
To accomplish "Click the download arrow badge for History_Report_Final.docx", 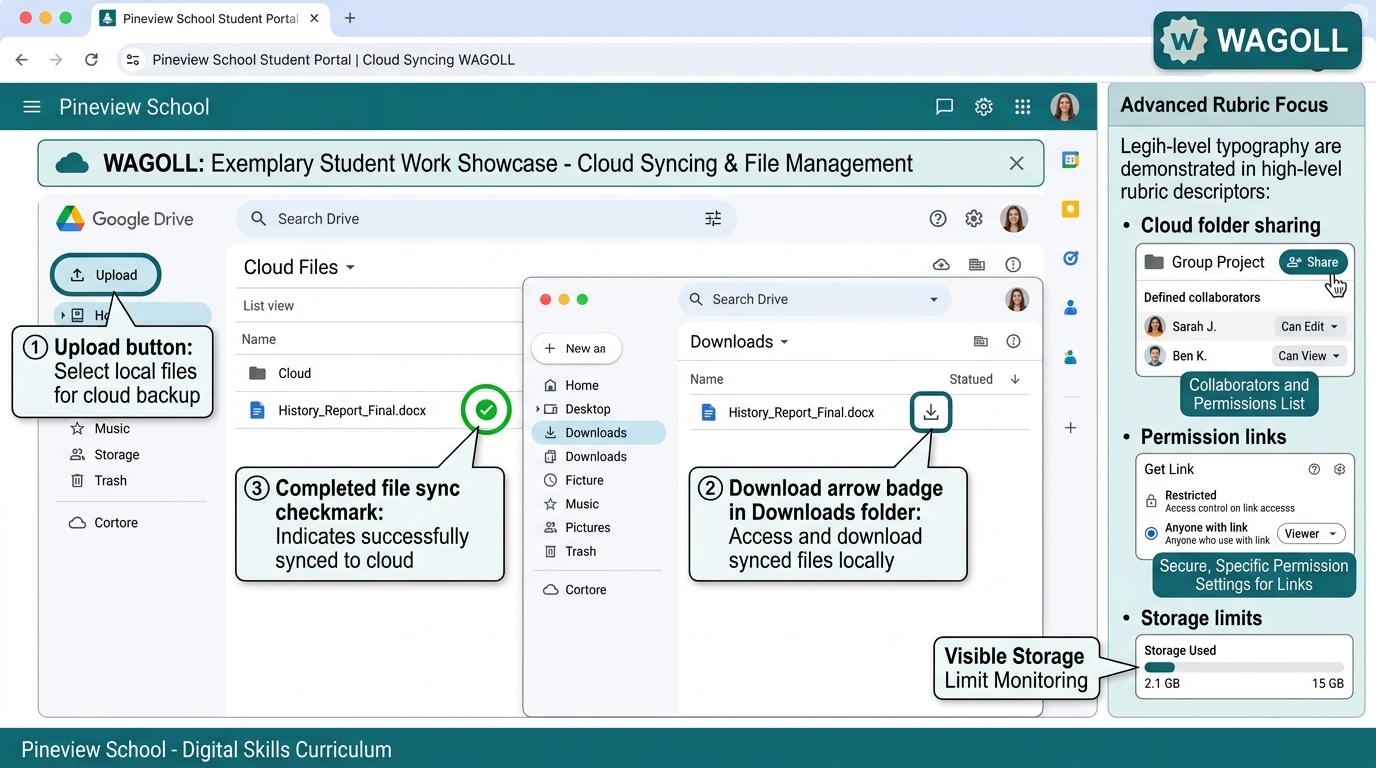I will (931, 412).
